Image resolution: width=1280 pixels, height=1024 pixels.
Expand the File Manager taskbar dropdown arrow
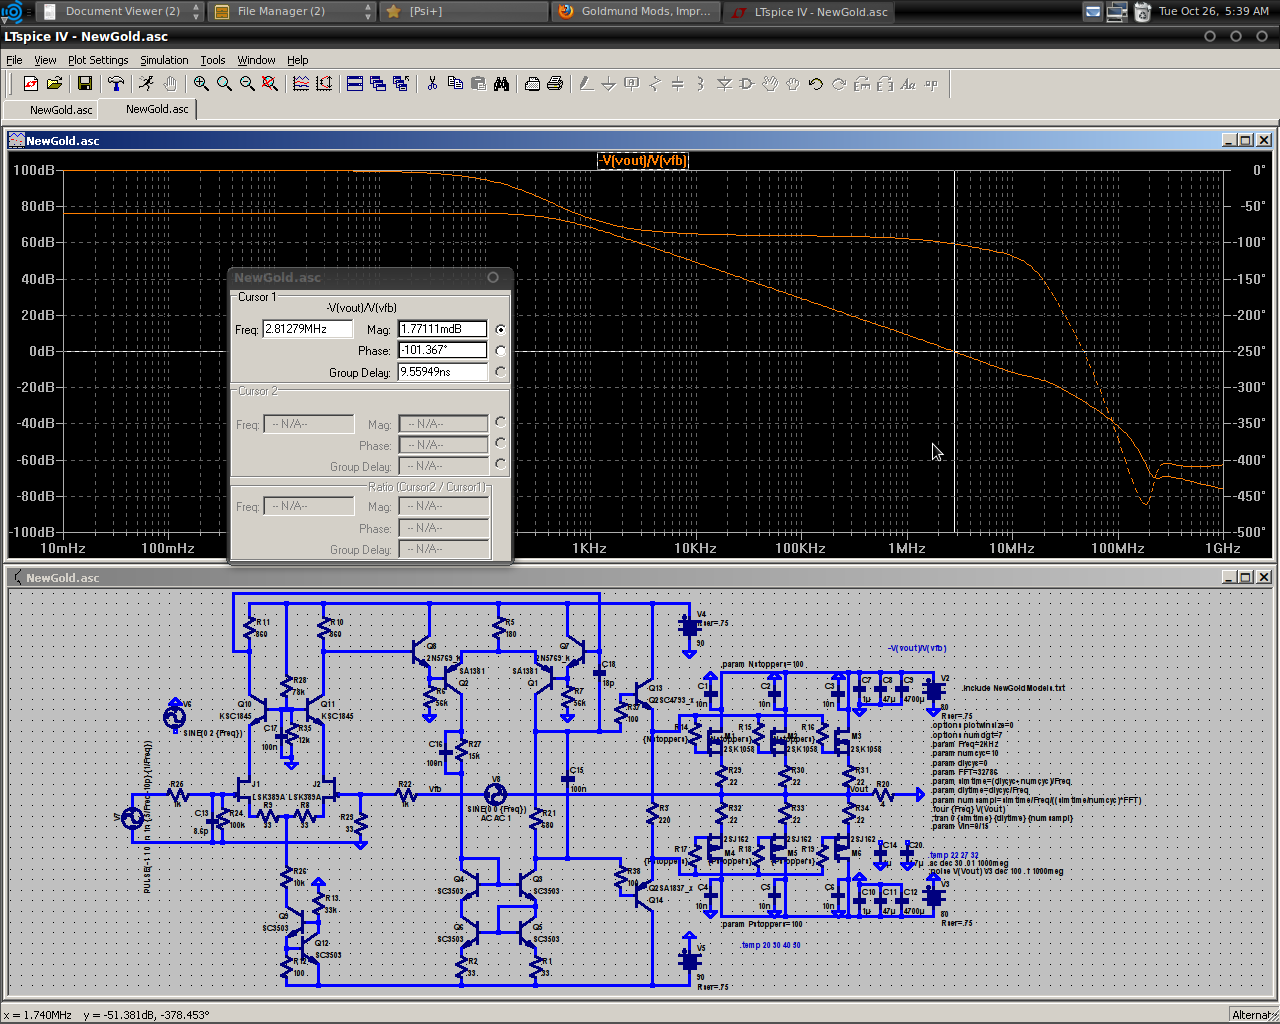click(x=368, y=11)
